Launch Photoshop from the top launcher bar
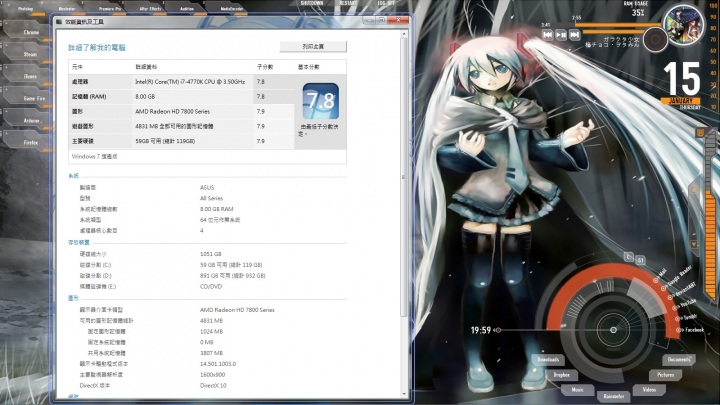720x405 pixels. (25, 9)
